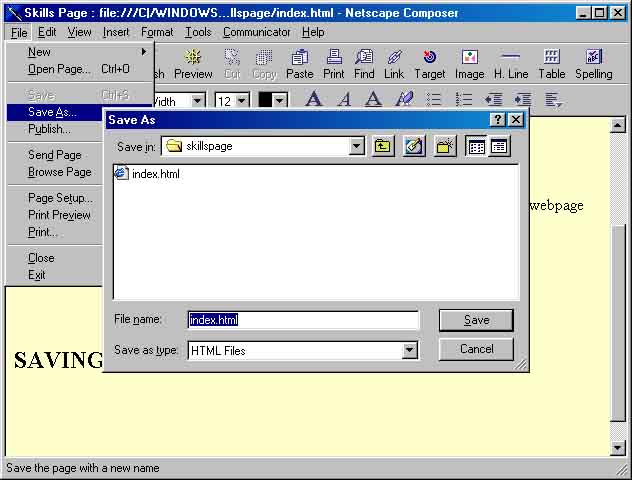This screenshot has width=632, height=480.
Task: Open the Insert menu
Action: coord(116,32)
